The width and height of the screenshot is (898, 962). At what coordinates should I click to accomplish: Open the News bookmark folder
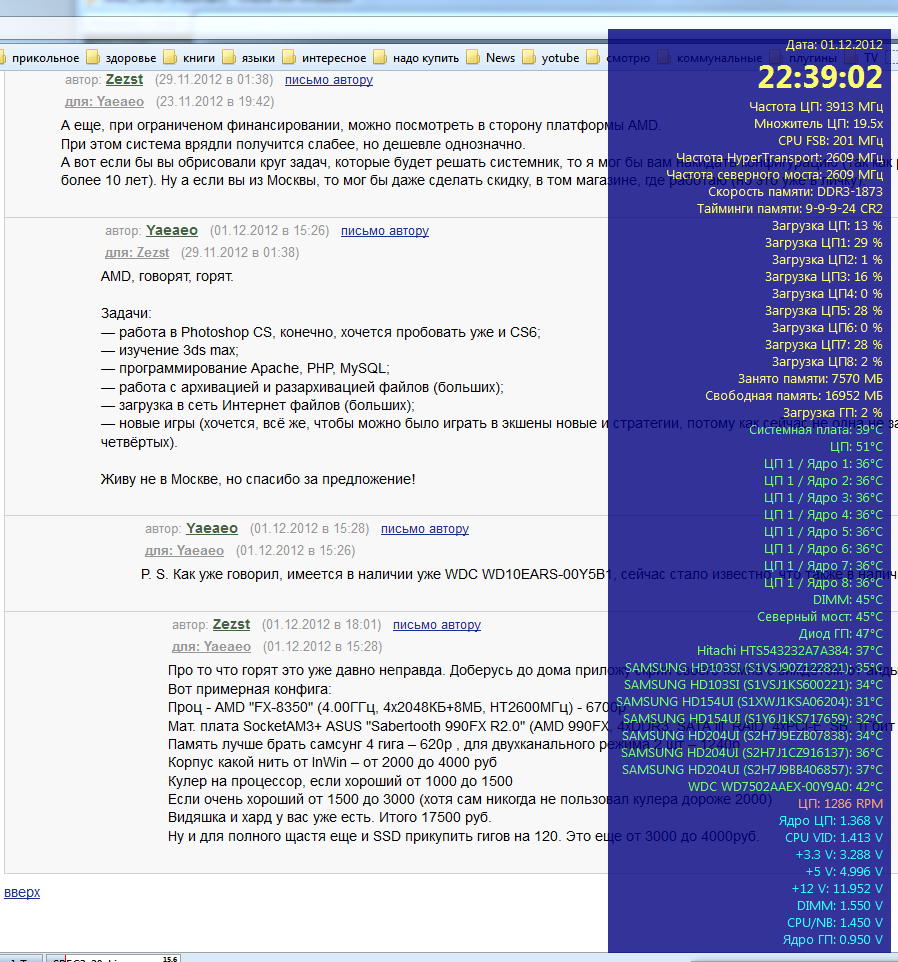pos(491,58)
